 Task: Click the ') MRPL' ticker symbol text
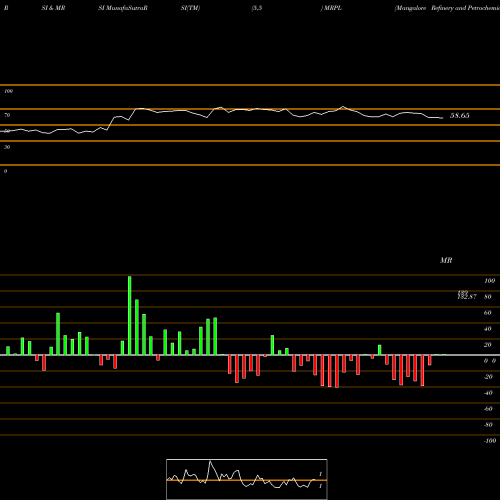pos(331,8)
